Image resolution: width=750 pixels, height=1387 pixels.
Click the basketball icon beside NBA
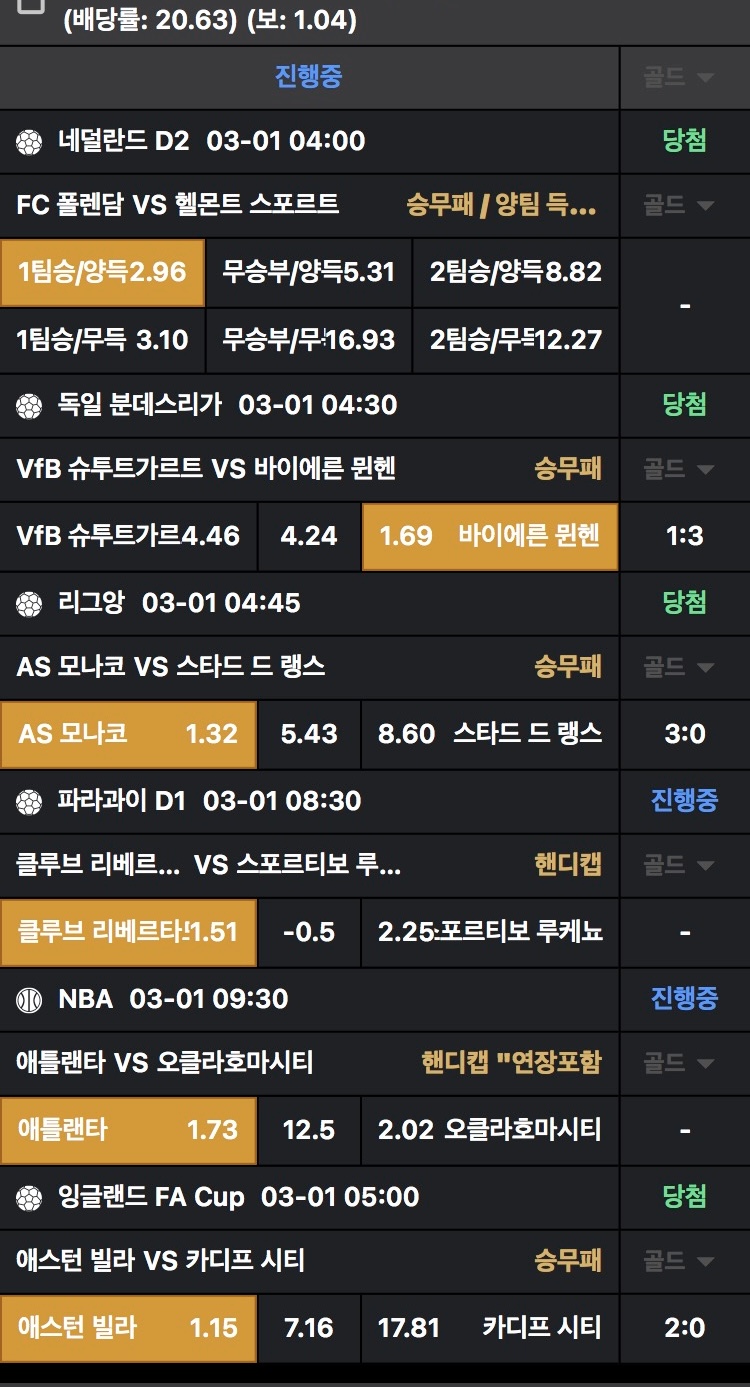pos(29,1000)
